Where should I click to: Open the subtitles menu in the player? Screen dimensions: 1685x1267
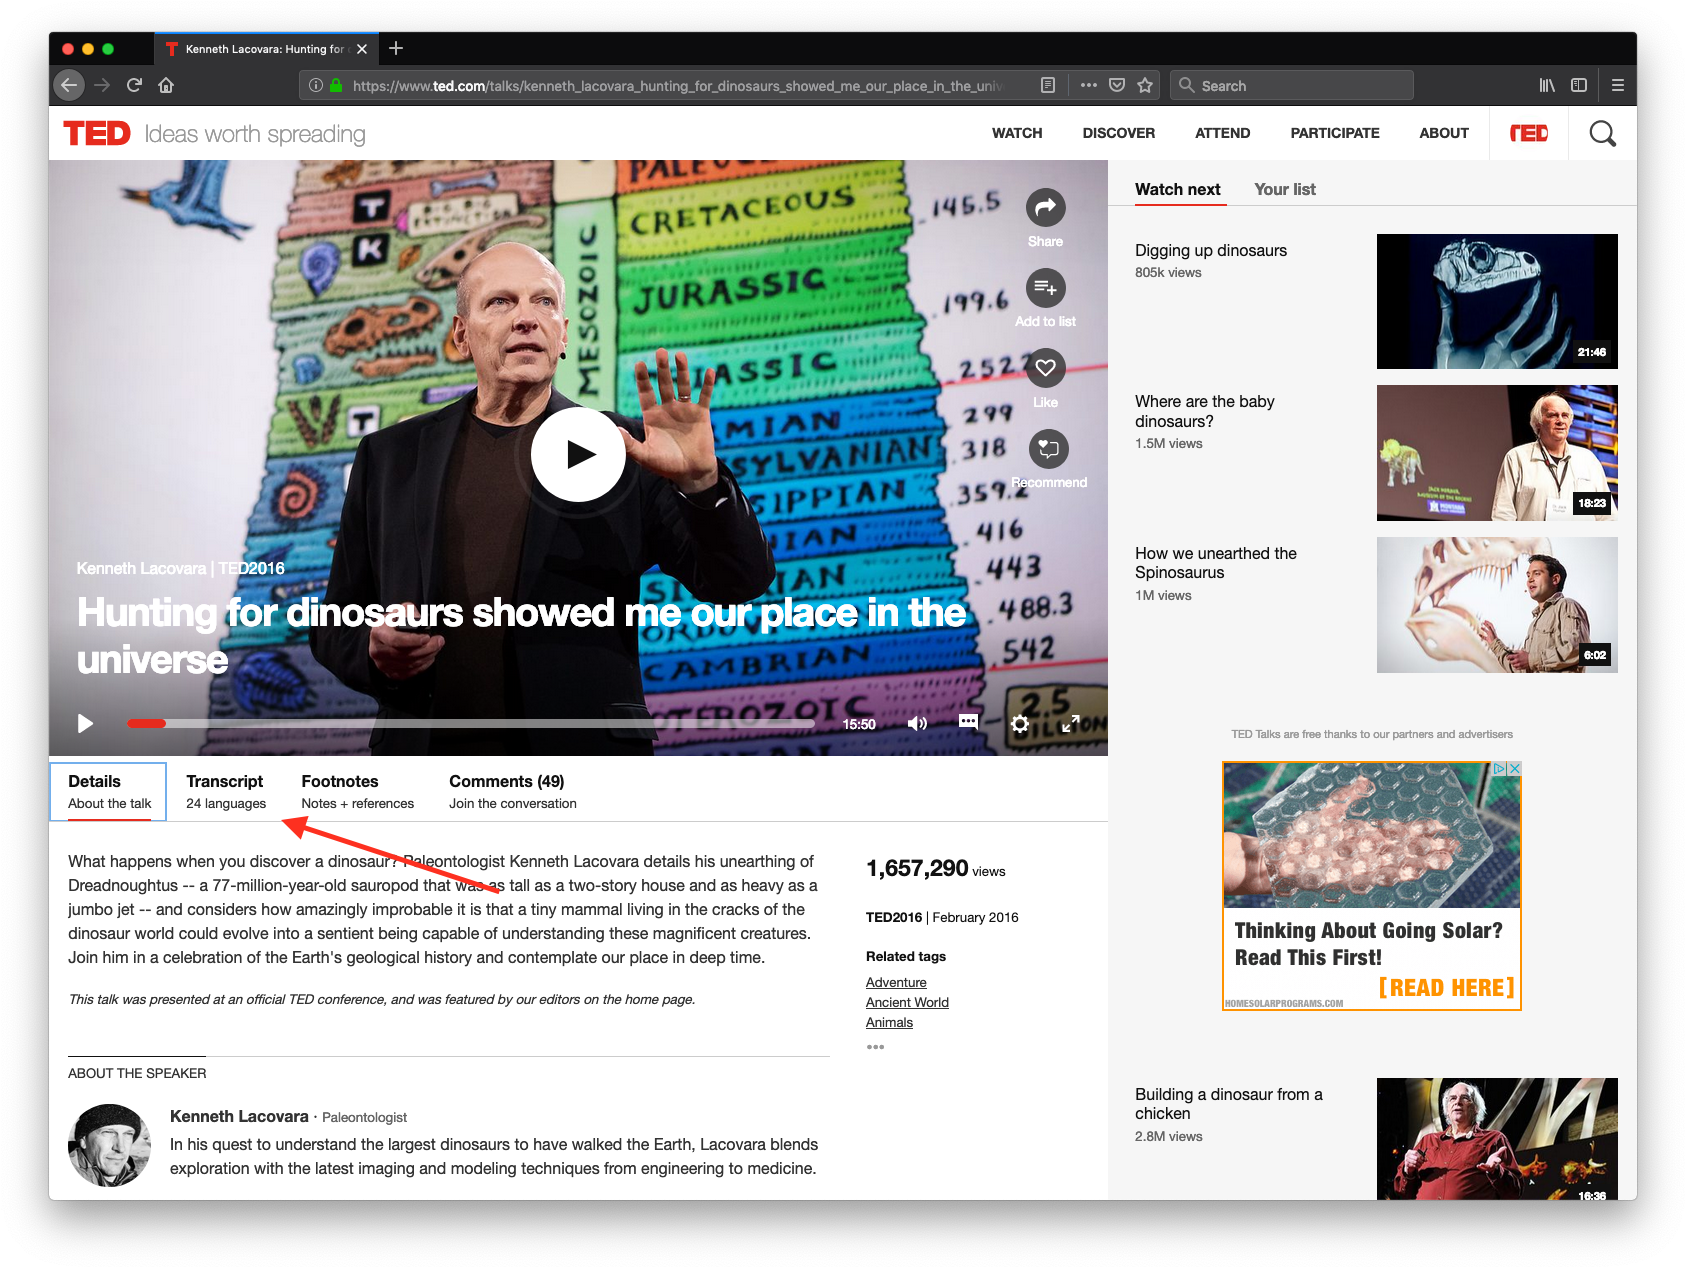tap(968, 722)
